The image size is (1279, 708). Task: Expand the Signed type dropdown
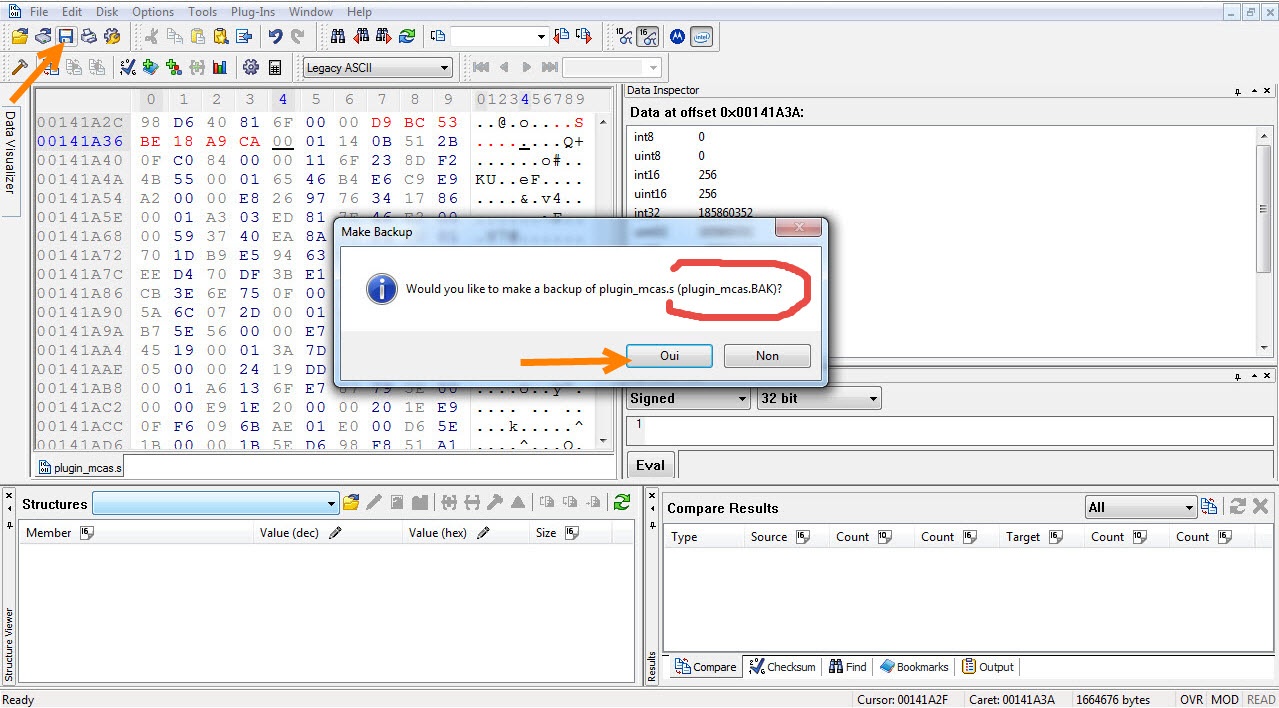[x=688, y=398]
